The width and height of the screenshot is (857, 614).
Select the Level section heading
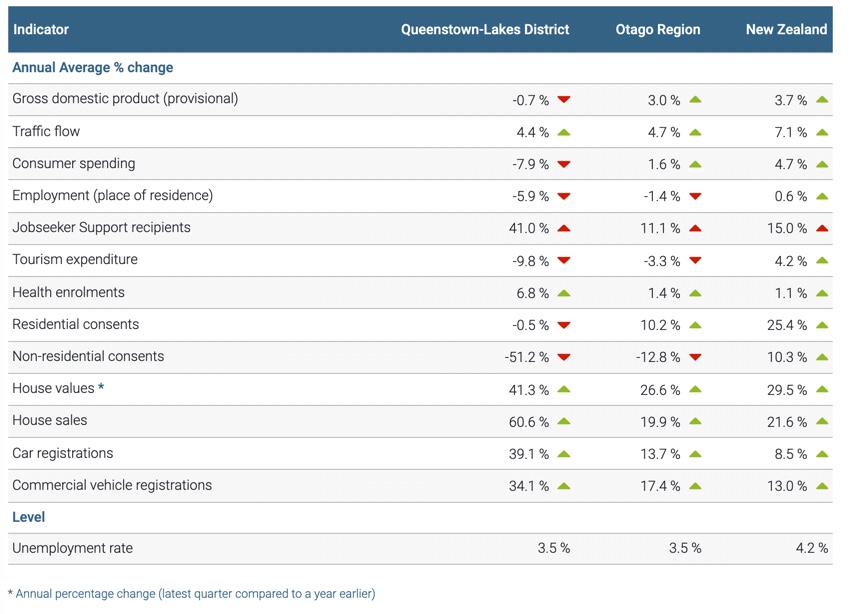coord(28,517)
